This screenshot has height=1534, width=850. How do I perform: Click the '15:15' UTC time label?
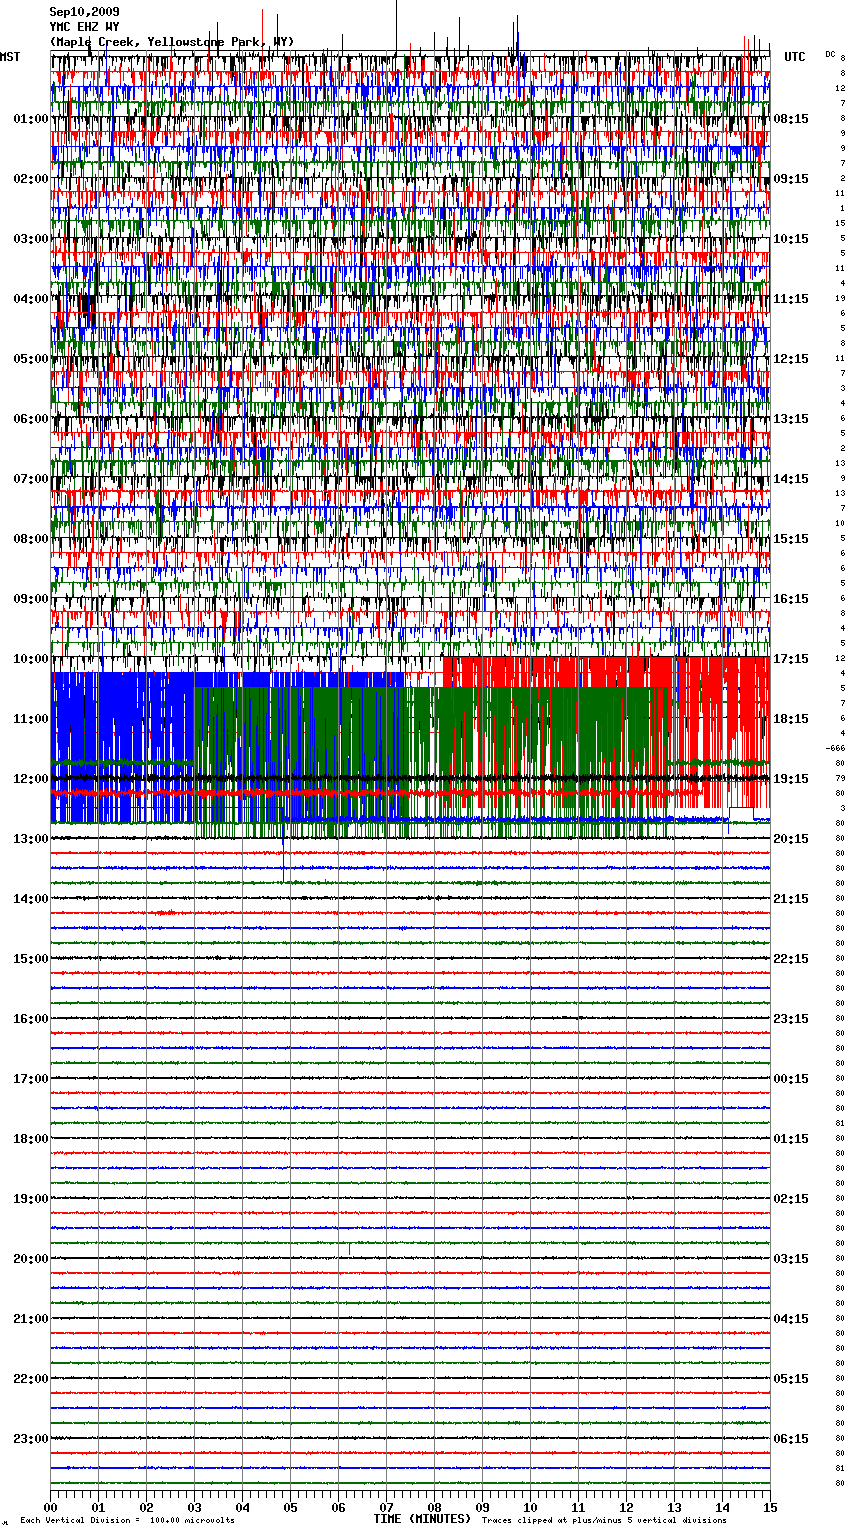click(791, 539)
